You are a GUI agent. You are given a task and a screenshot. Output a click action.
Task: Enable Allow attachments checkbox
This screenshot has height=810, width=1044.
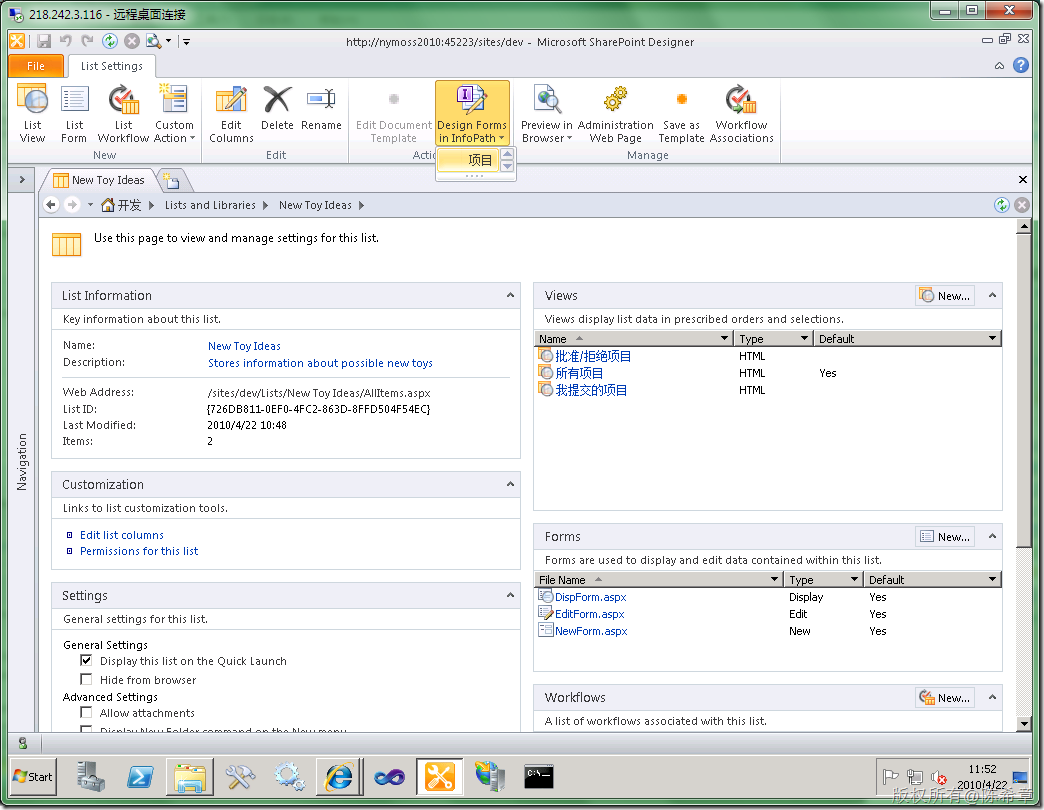(86, 712)
